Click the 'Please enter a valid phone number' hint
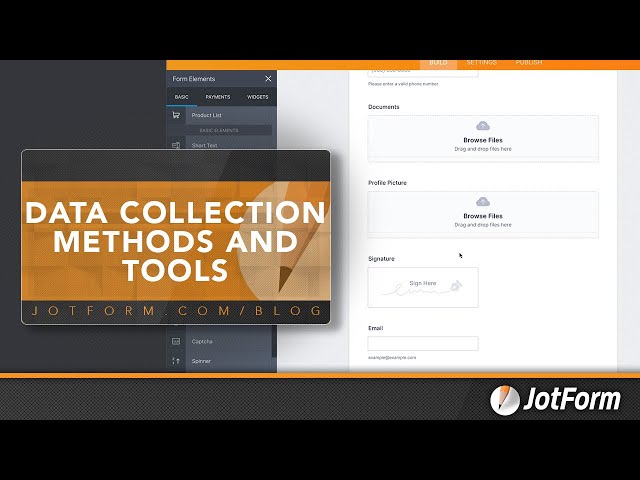 click(403, 84)
